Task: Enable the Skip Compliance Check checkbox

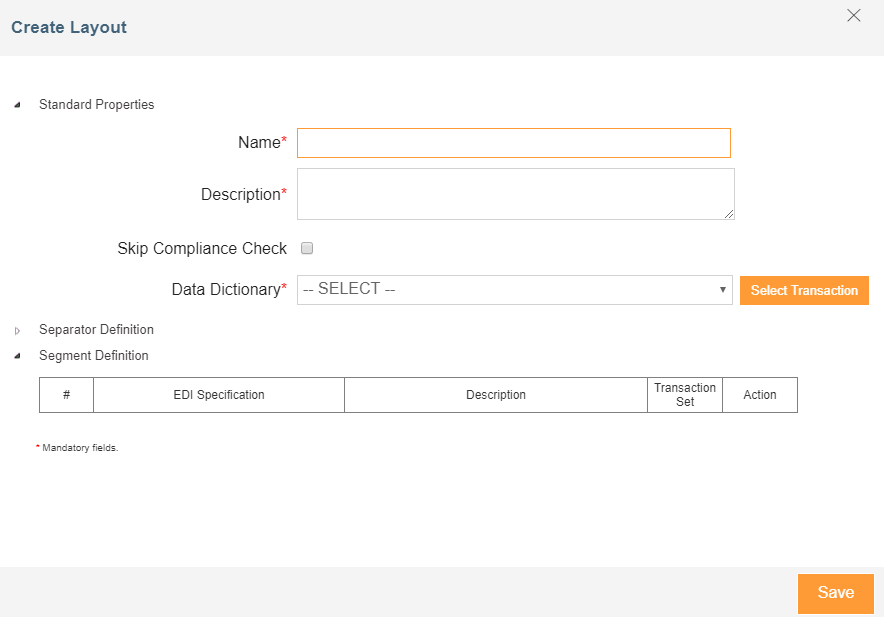Action: pyautogui.click(x=307, y=248)
